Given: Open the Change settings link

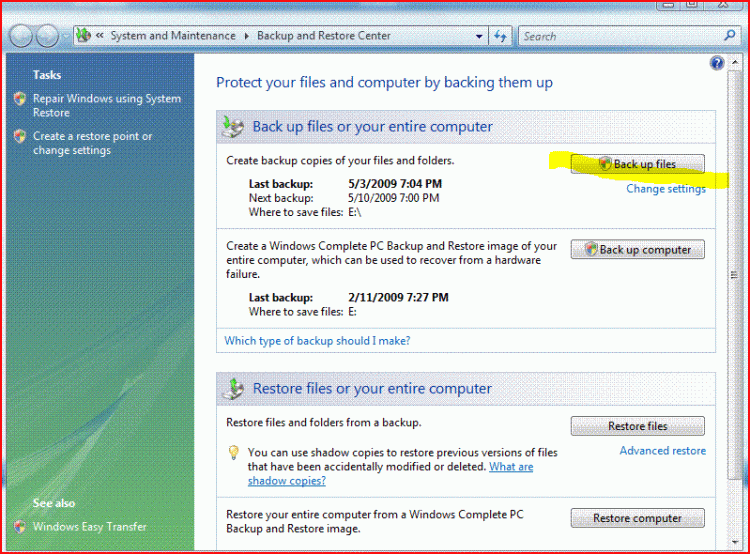Looking at the screenshot, I should [x=666, y=189].
